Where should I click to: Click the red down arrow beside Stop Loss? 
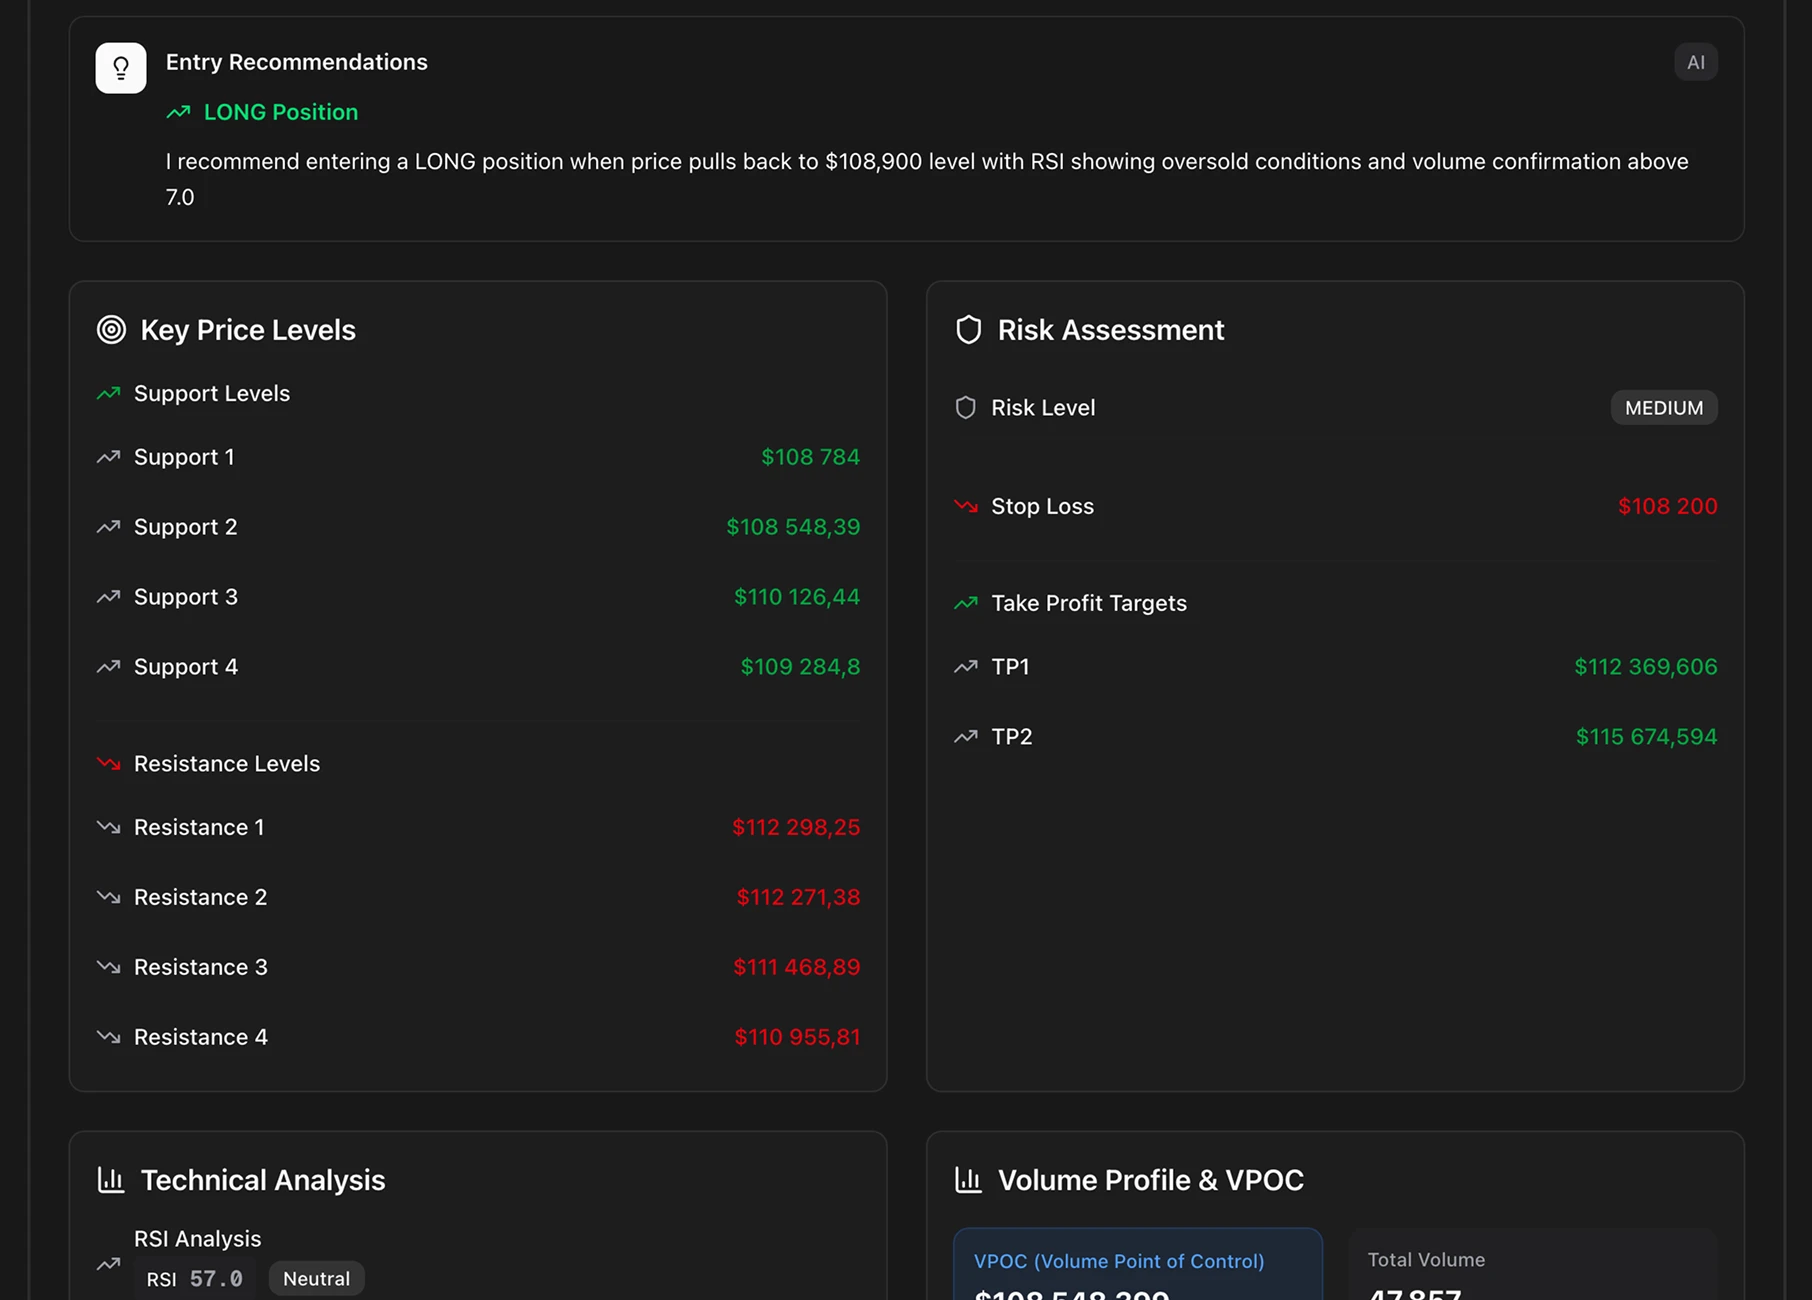(x=965, y=506)
